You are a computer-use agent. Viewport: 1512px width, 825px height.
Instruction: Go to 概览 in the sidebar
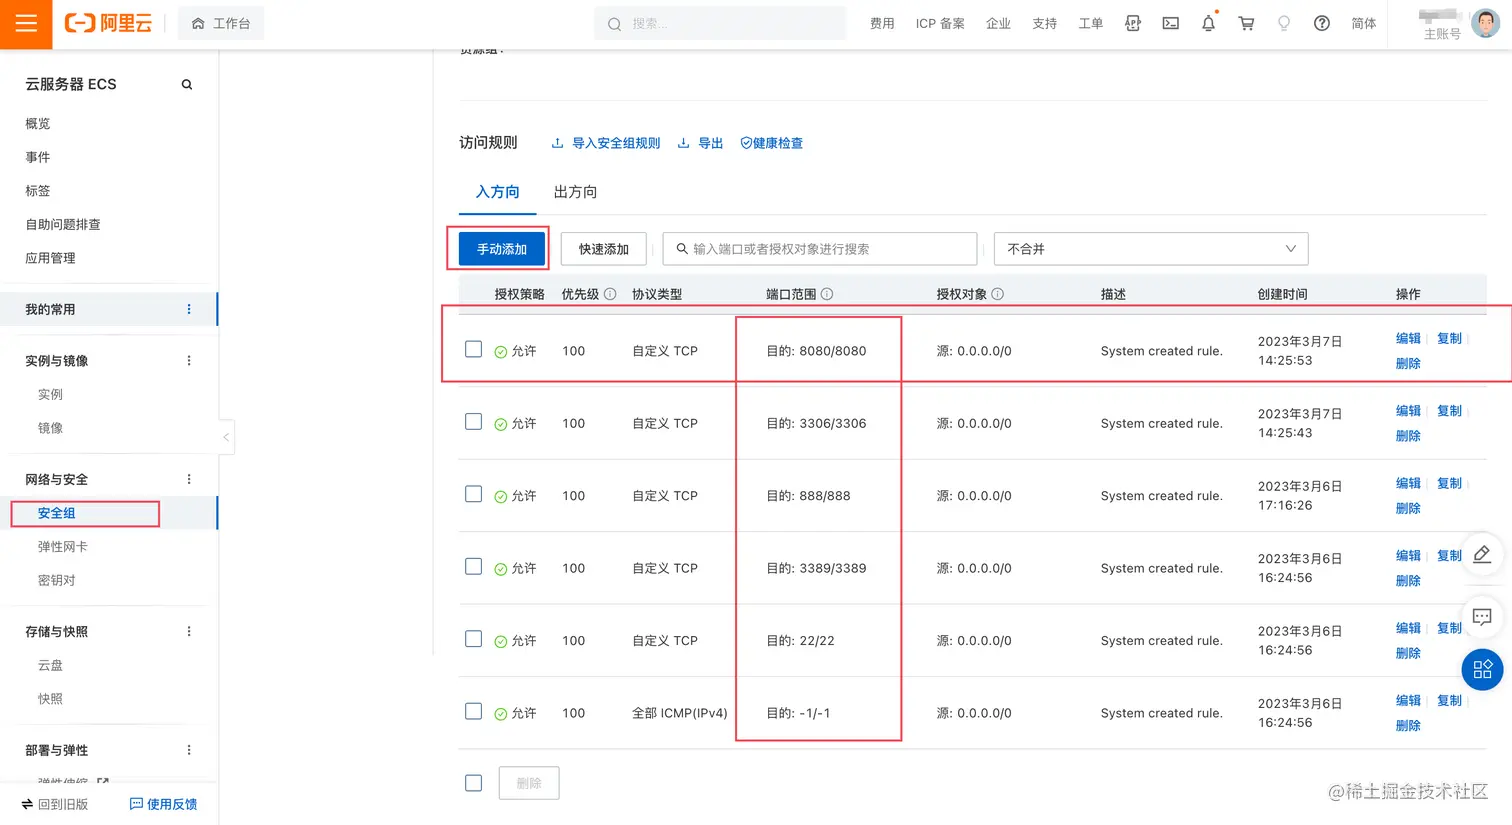click(38, 124)
